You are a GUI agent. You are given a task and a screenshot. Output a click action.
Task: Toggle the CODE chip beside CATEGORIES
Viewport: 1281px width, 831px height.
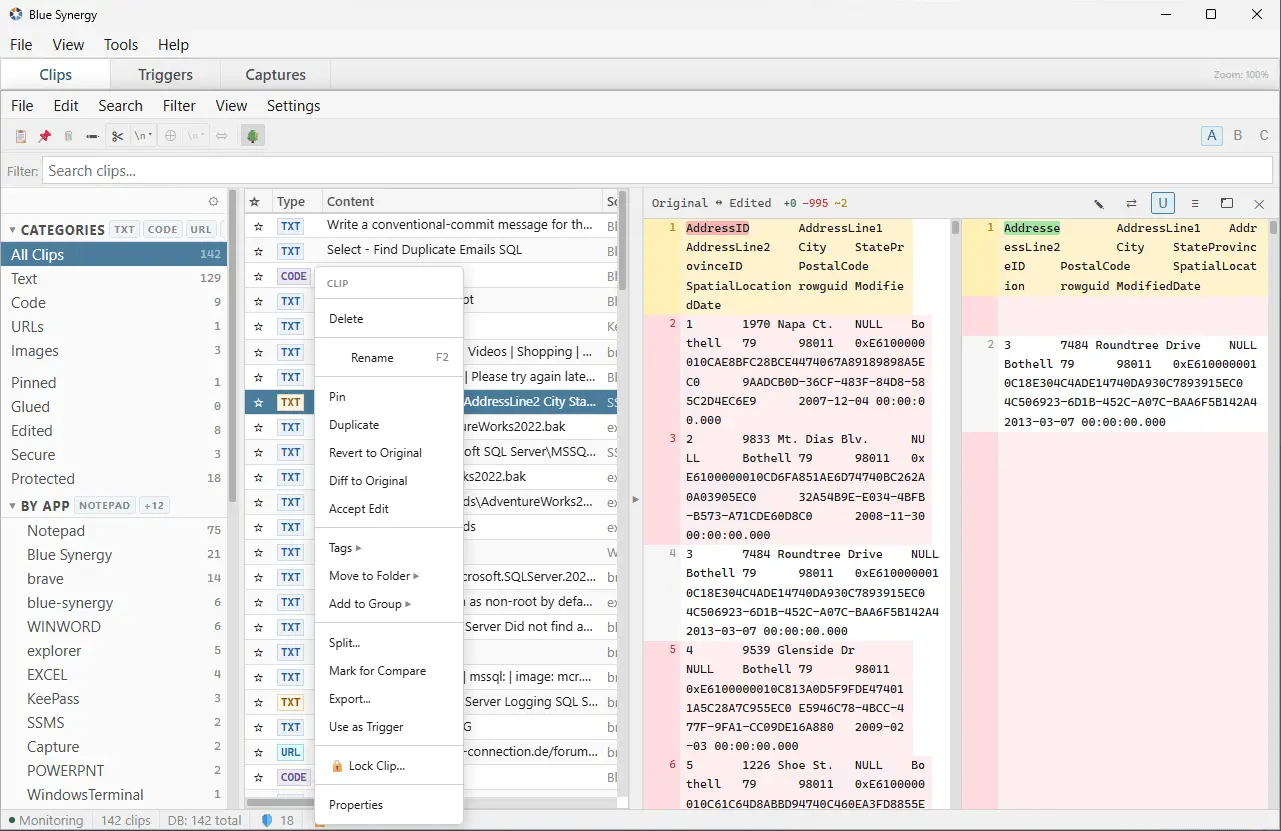(162, 229)
